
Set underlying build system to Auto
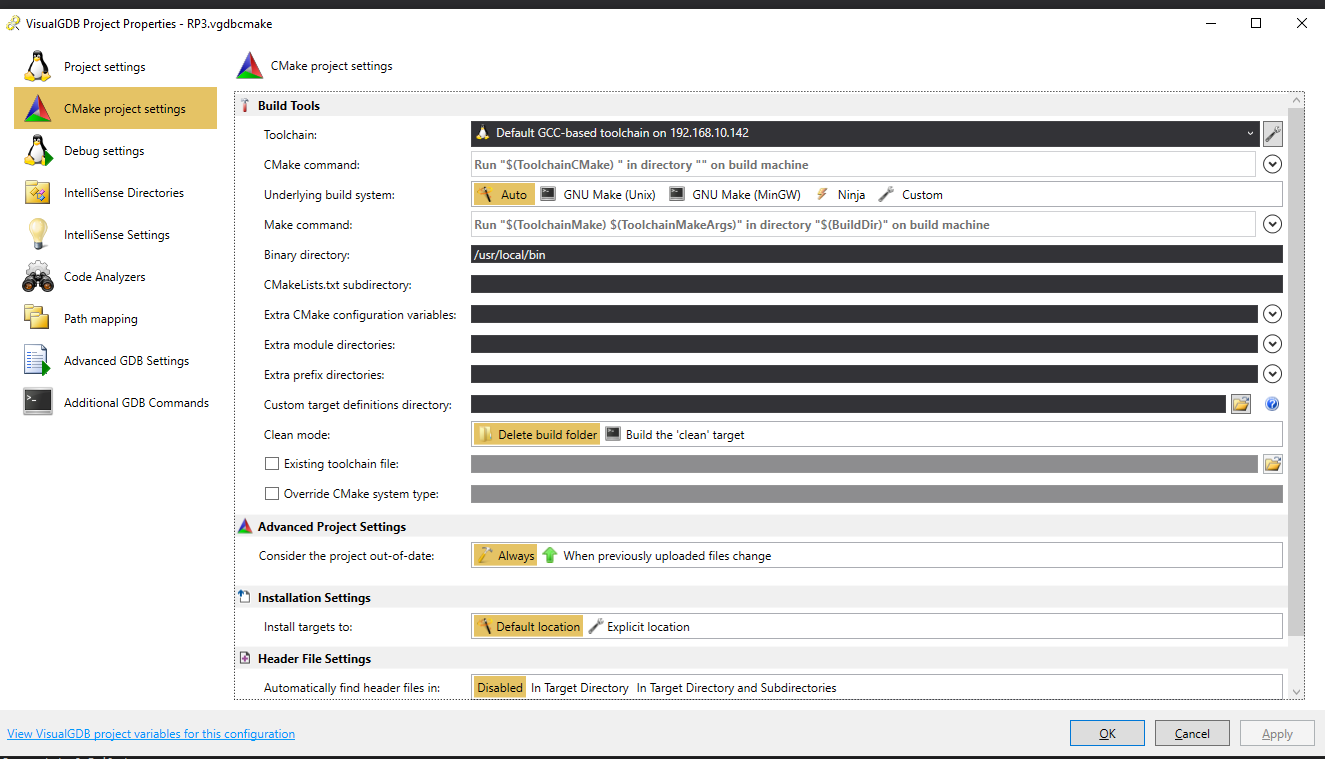click(503, 195)
